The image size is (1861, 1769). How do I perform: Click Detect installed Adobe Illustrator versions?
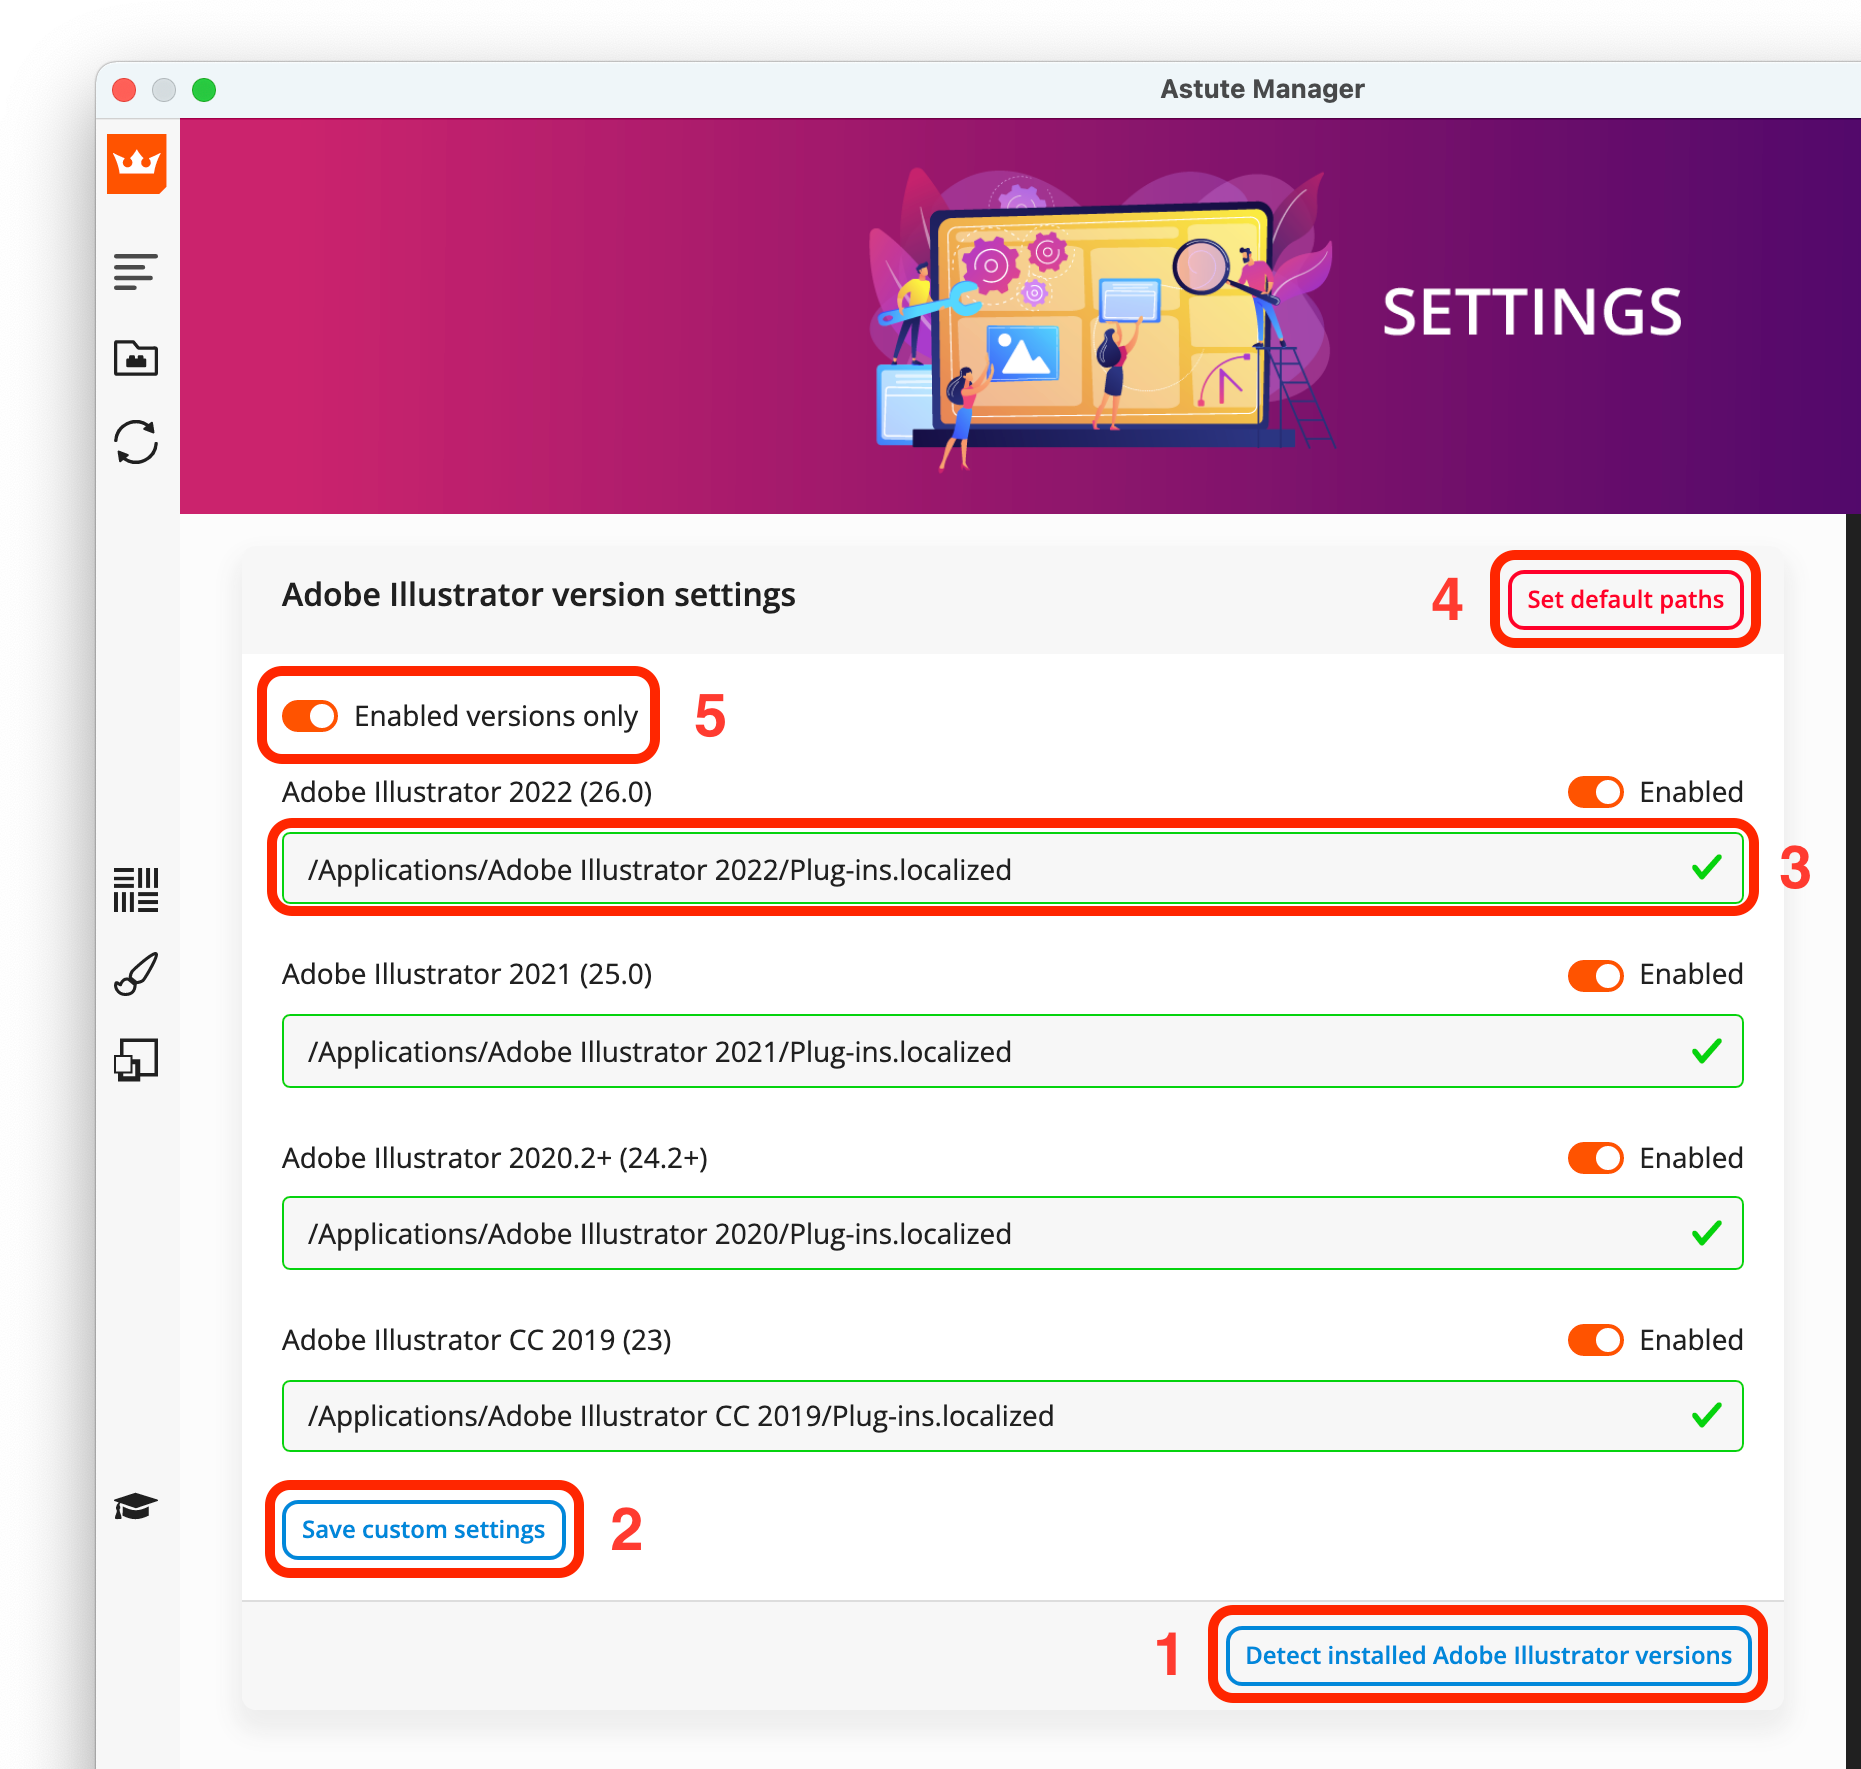1488,1655
